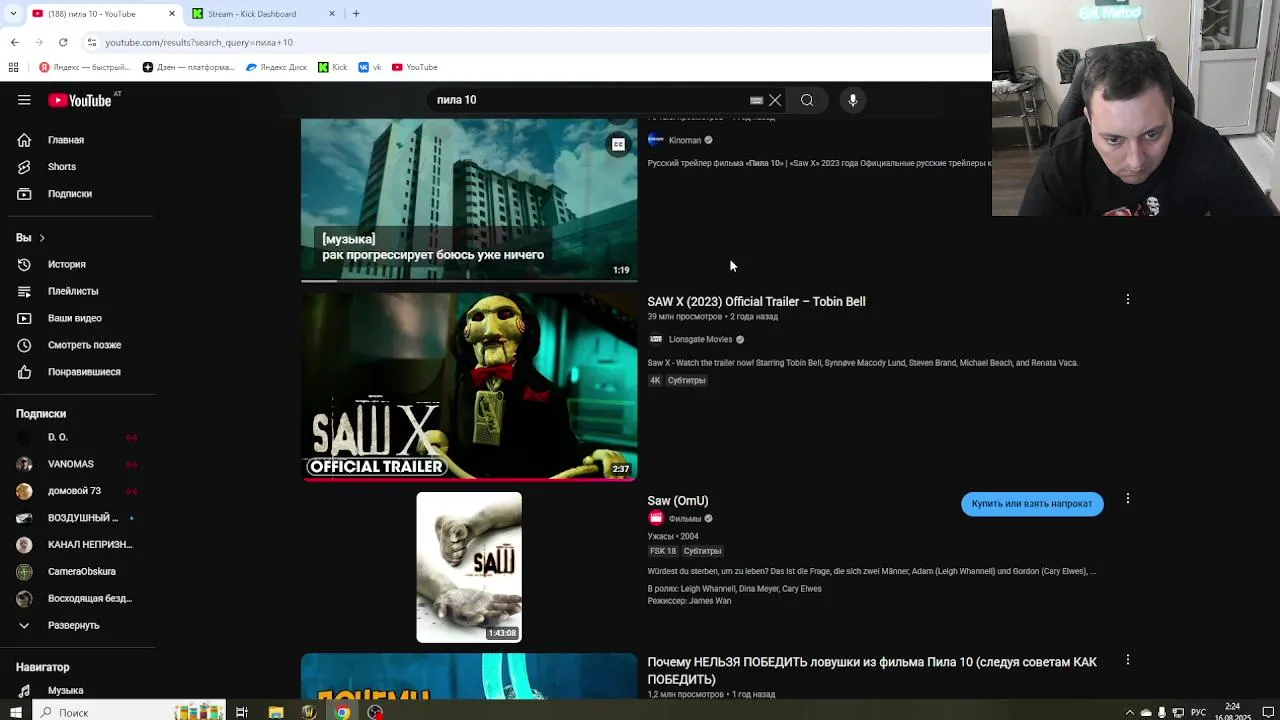Open the Kick bookmark
Screen dimensions: 1280x720
point(333,67)
